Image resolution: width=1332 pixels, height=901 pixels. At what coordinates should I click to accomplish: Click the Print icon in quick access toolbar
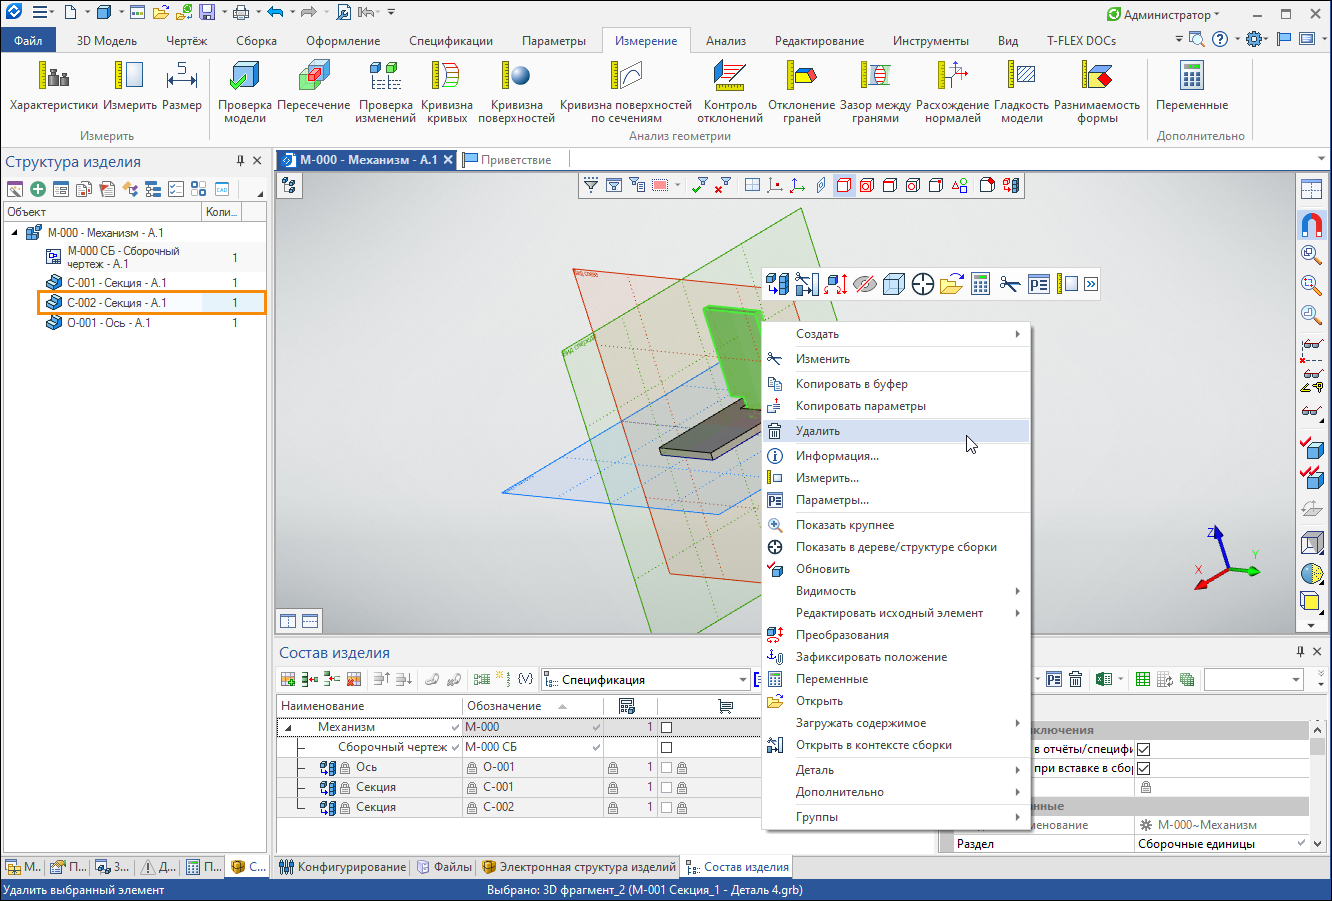click(x=240, y=13)
